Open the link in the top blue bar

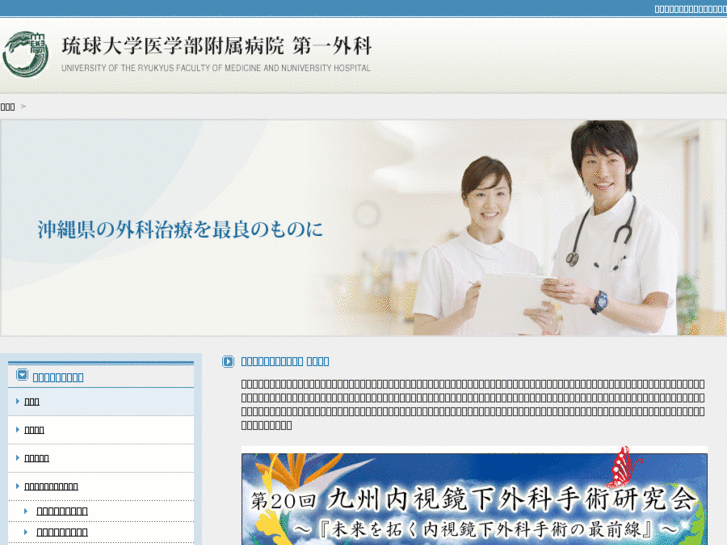(690, 9)
